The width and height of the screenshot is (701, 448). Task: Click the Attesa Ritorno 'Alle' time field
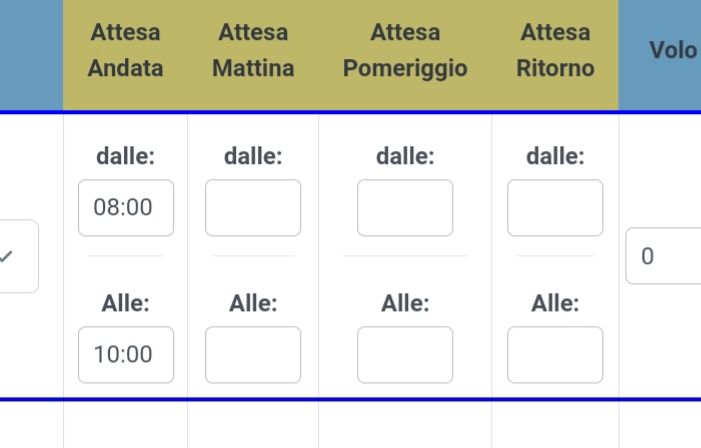pos(555,355)
